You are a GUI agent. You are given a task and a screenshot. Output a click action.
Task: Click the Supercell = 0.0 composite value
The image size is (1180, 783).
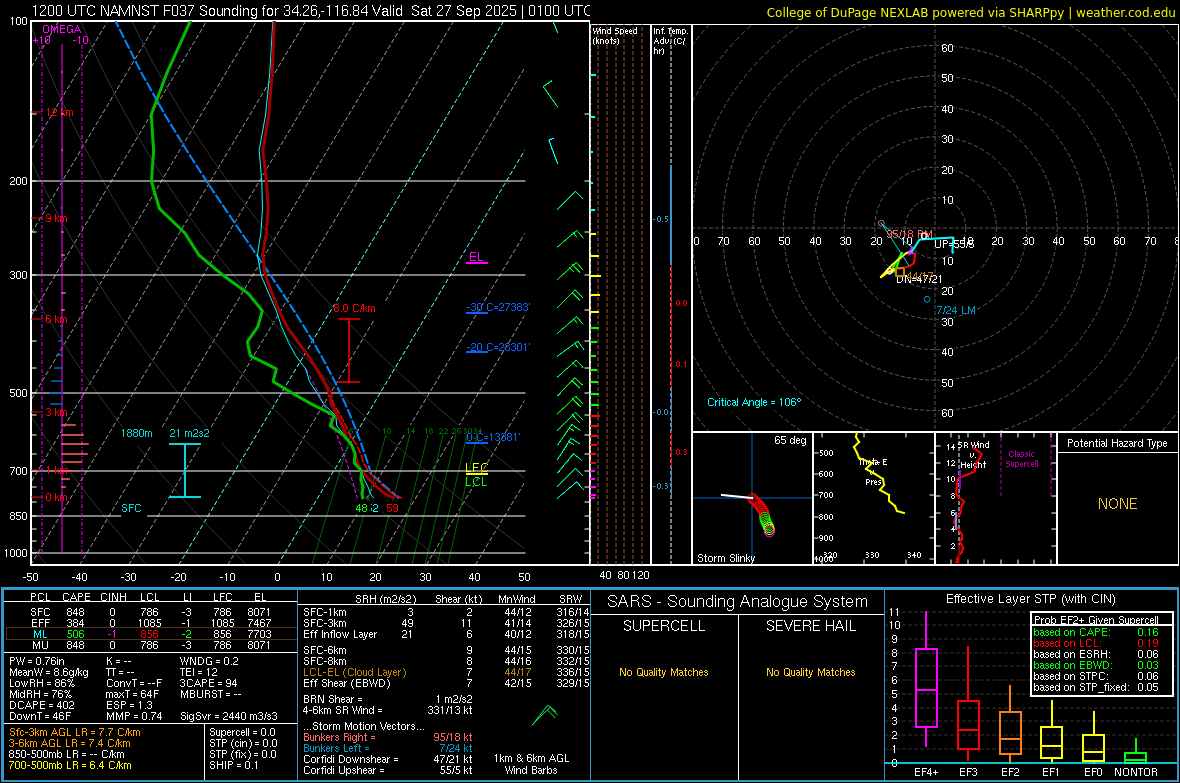(x=242, y=732)
